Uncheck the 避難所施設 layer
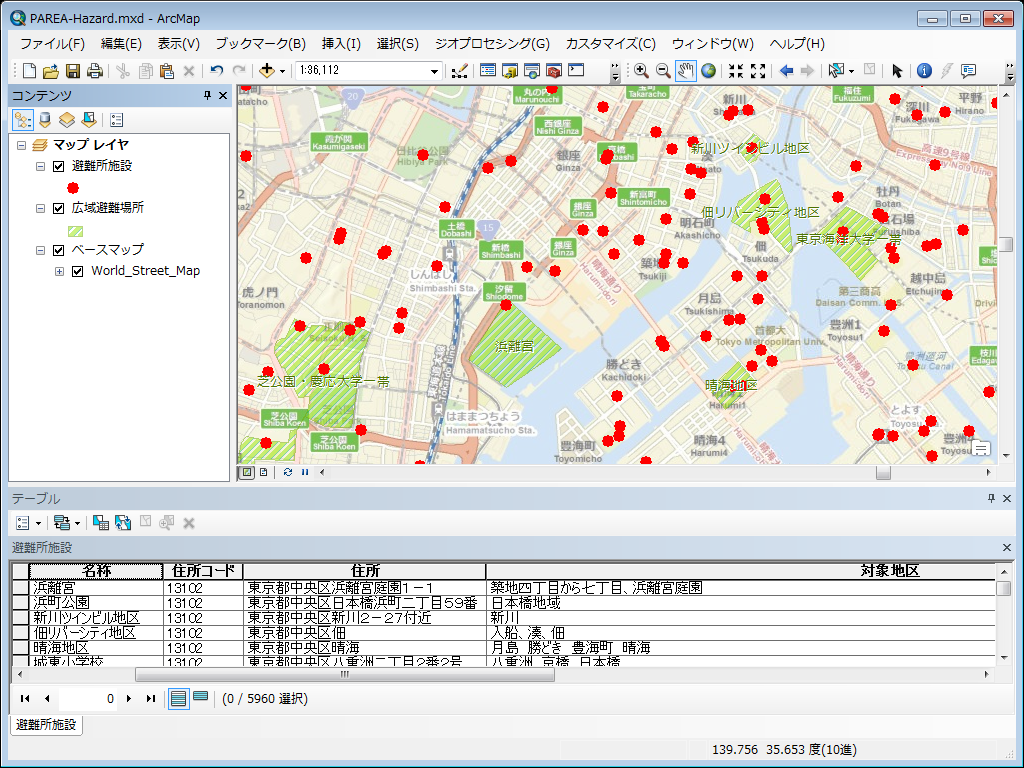Screen dimensions: 1024x768 pos(58,167)
